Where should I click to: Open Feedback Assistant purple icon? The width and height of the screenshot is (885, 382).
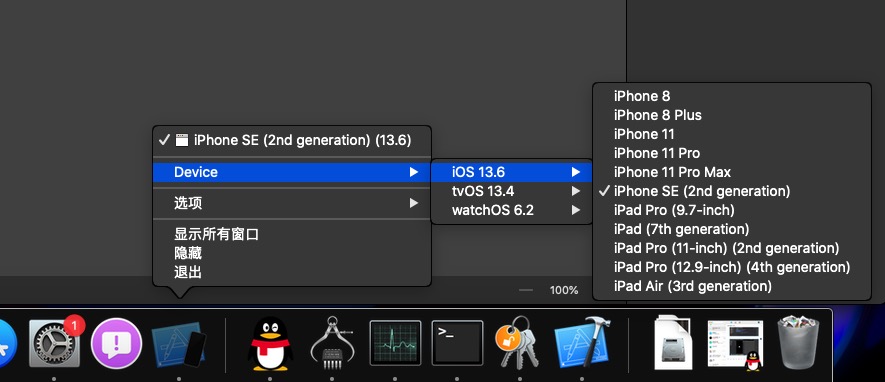pos(116,343)
